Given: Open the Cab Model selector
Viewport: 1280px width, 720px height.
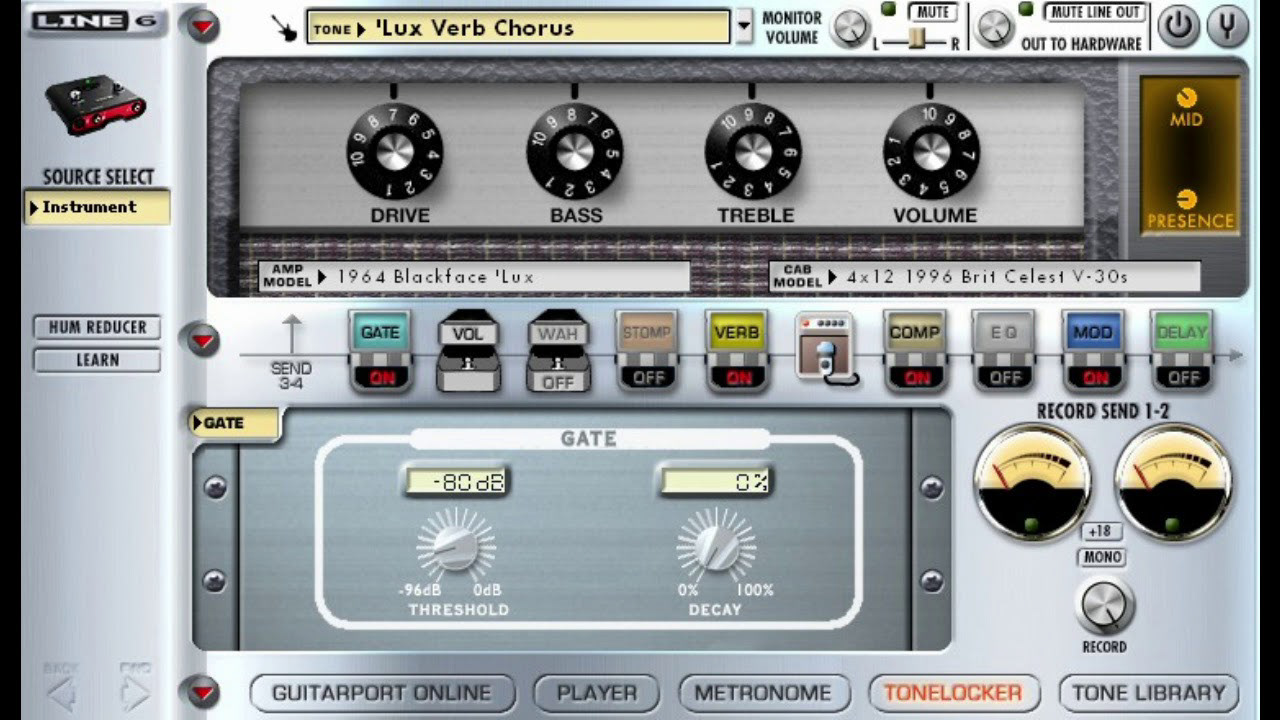Looking at the screenshot, I should [984, 277].
